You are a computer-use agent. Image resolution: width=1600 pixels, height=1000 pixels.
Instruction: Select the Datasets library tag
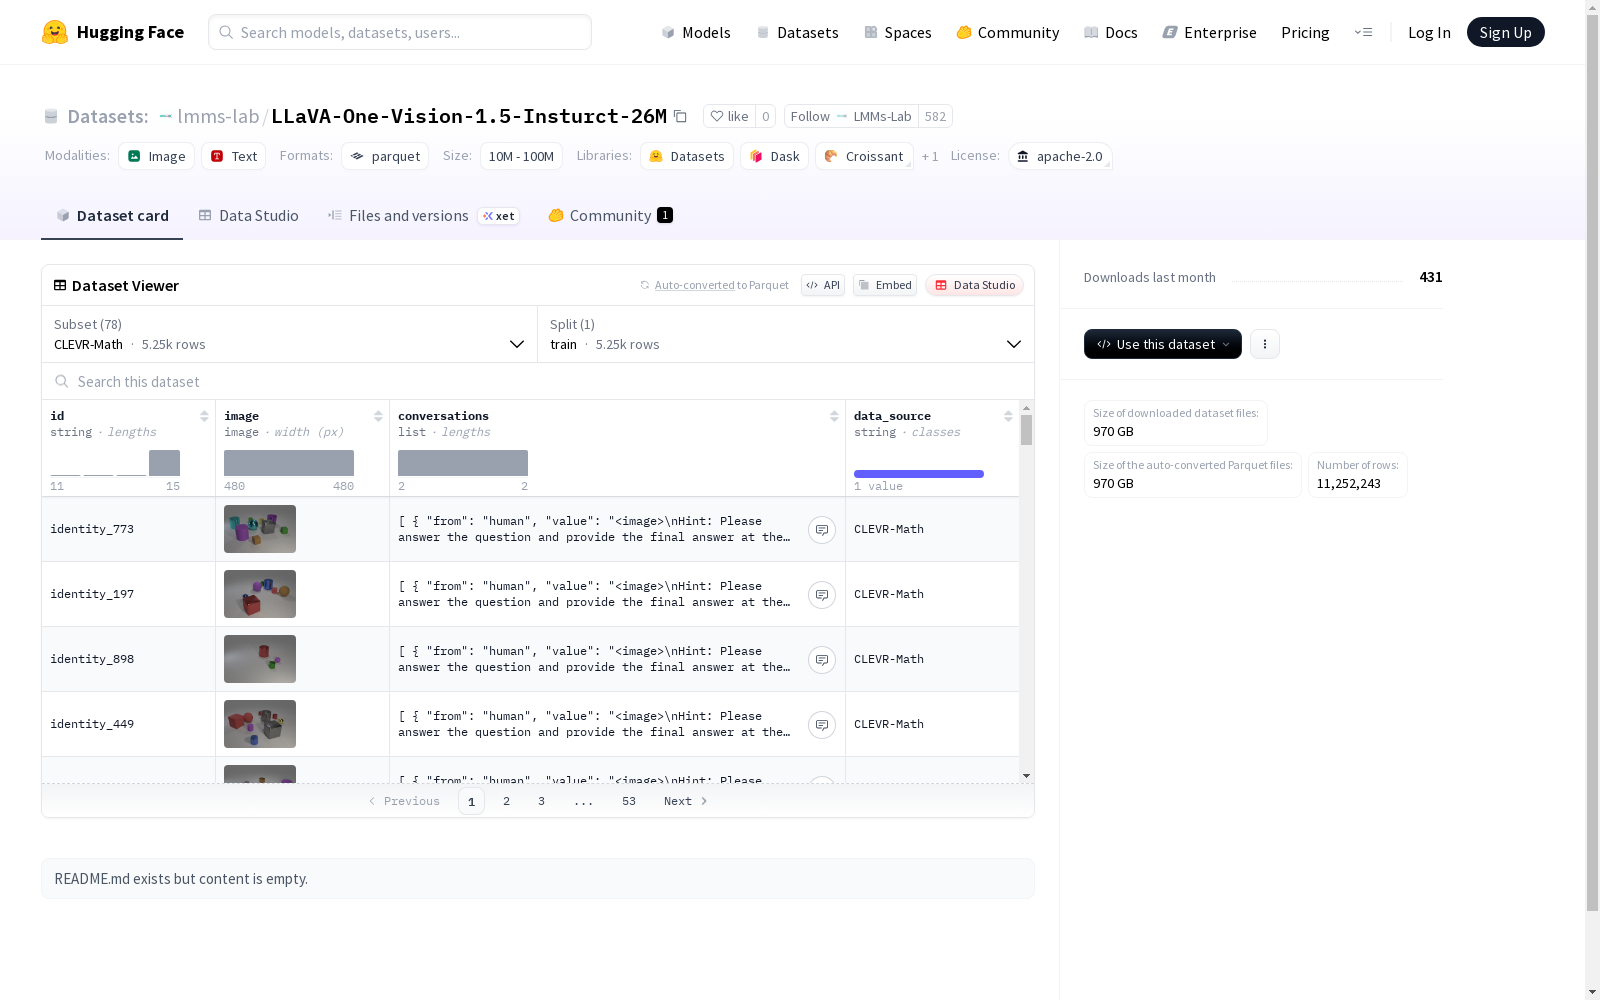(687, 156)
